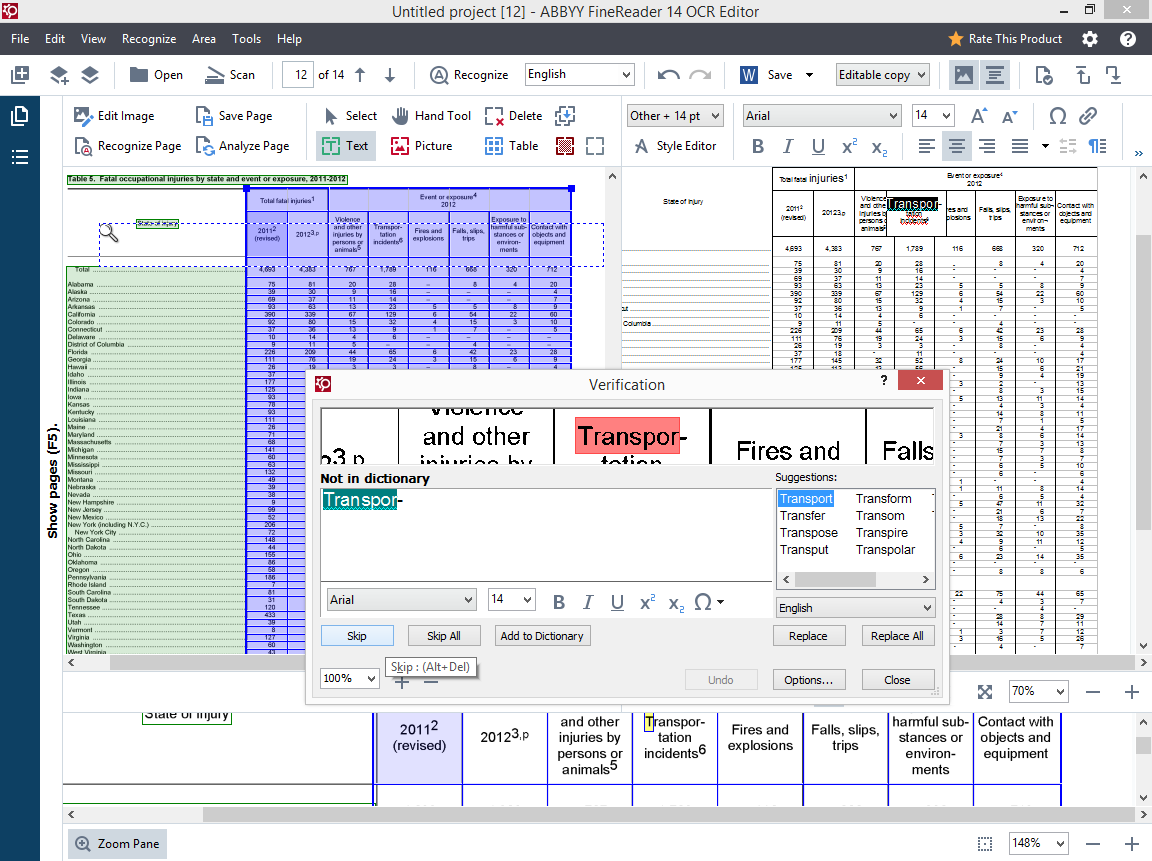
Task: Click the Delete area tool
Action: (x=514, y=115)
